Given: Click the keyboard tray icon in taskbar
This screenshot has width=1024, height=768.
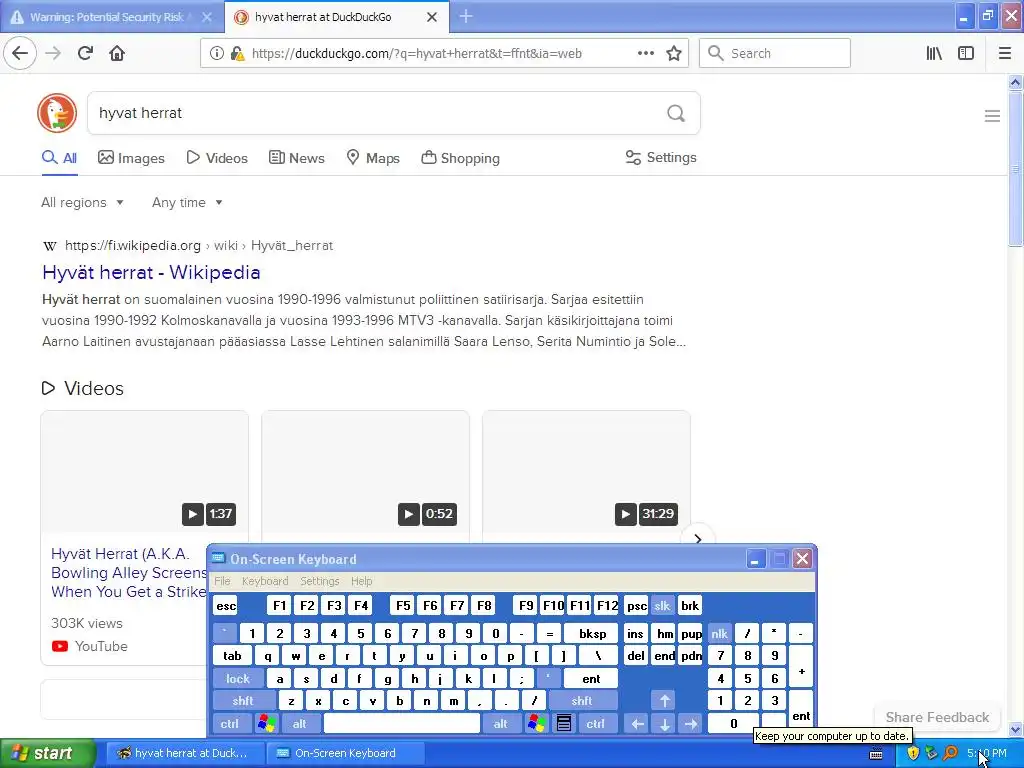Looking at the screenshot, I should click(876, 754).
